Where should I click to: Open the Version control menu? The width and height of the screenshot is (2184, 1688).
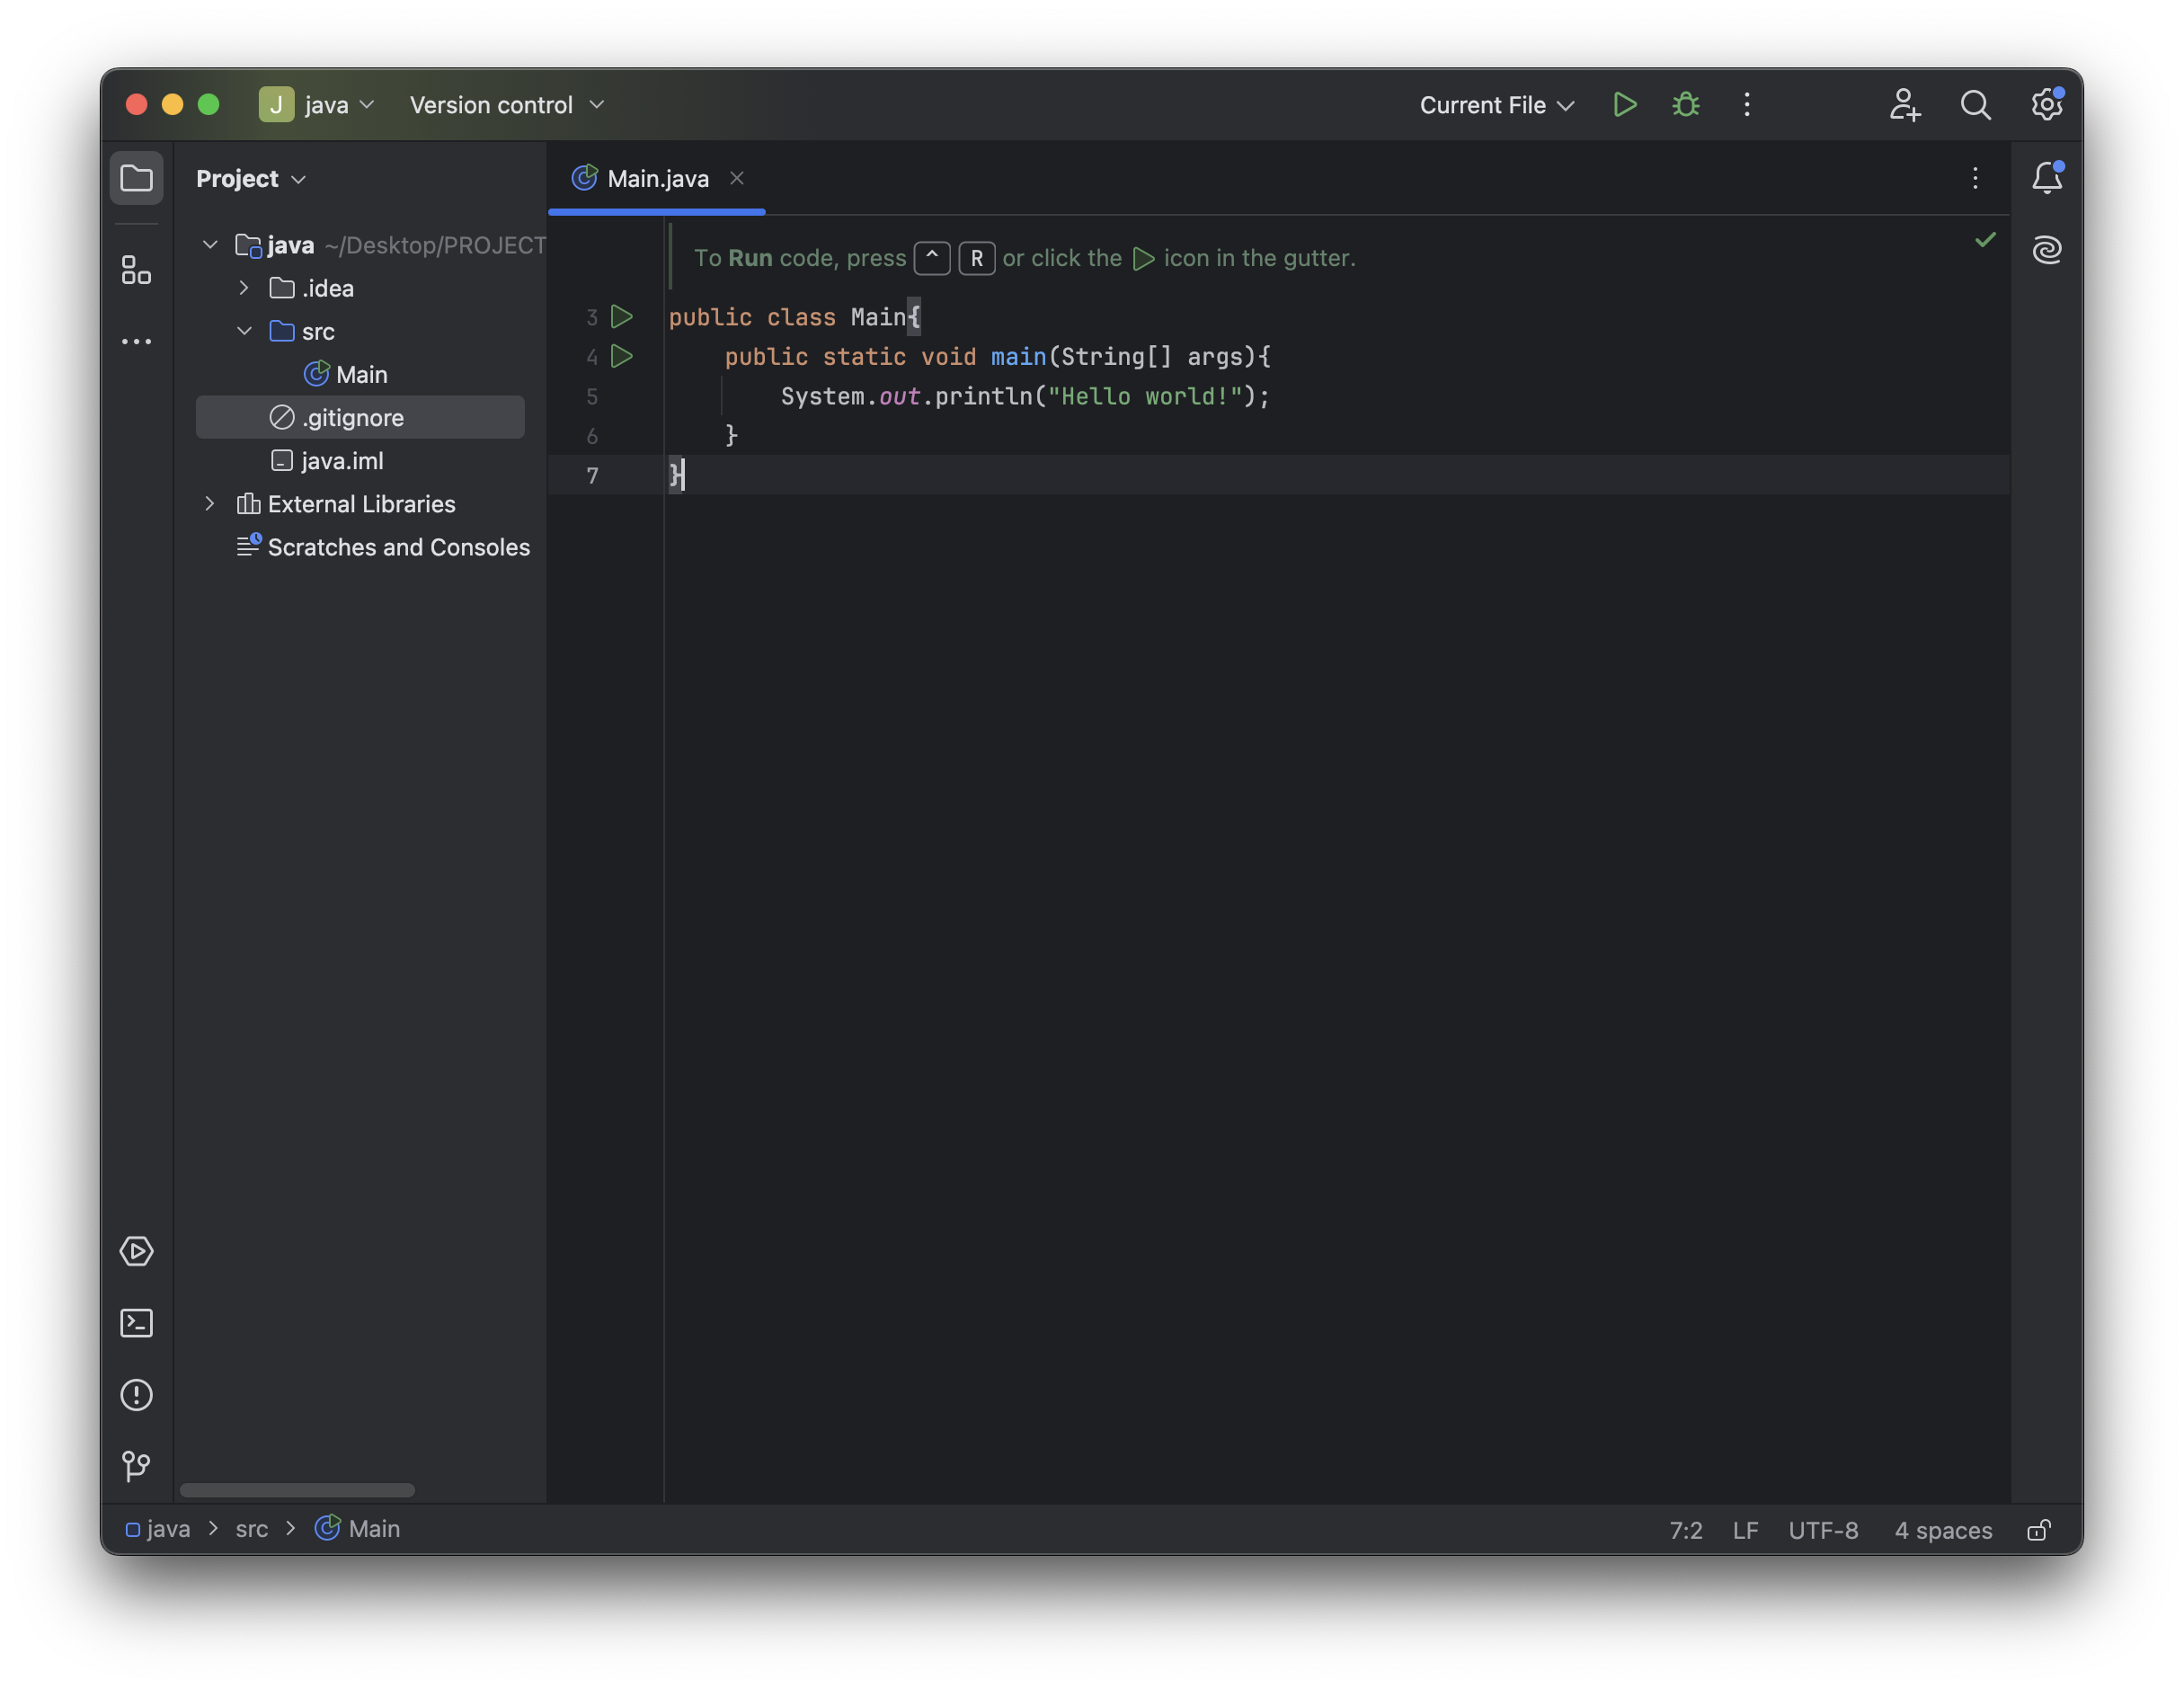point(506,105)
